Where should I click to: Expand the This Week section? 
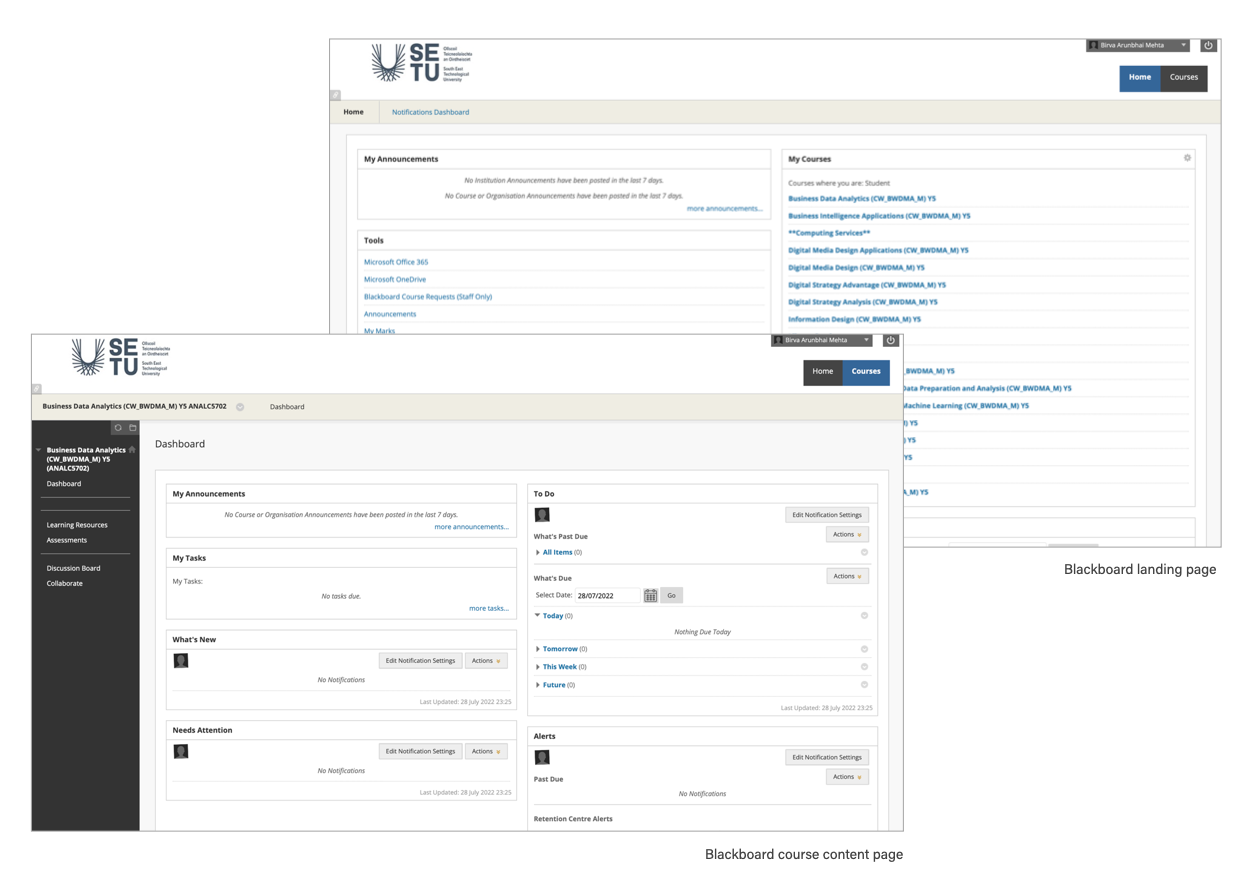538,667
